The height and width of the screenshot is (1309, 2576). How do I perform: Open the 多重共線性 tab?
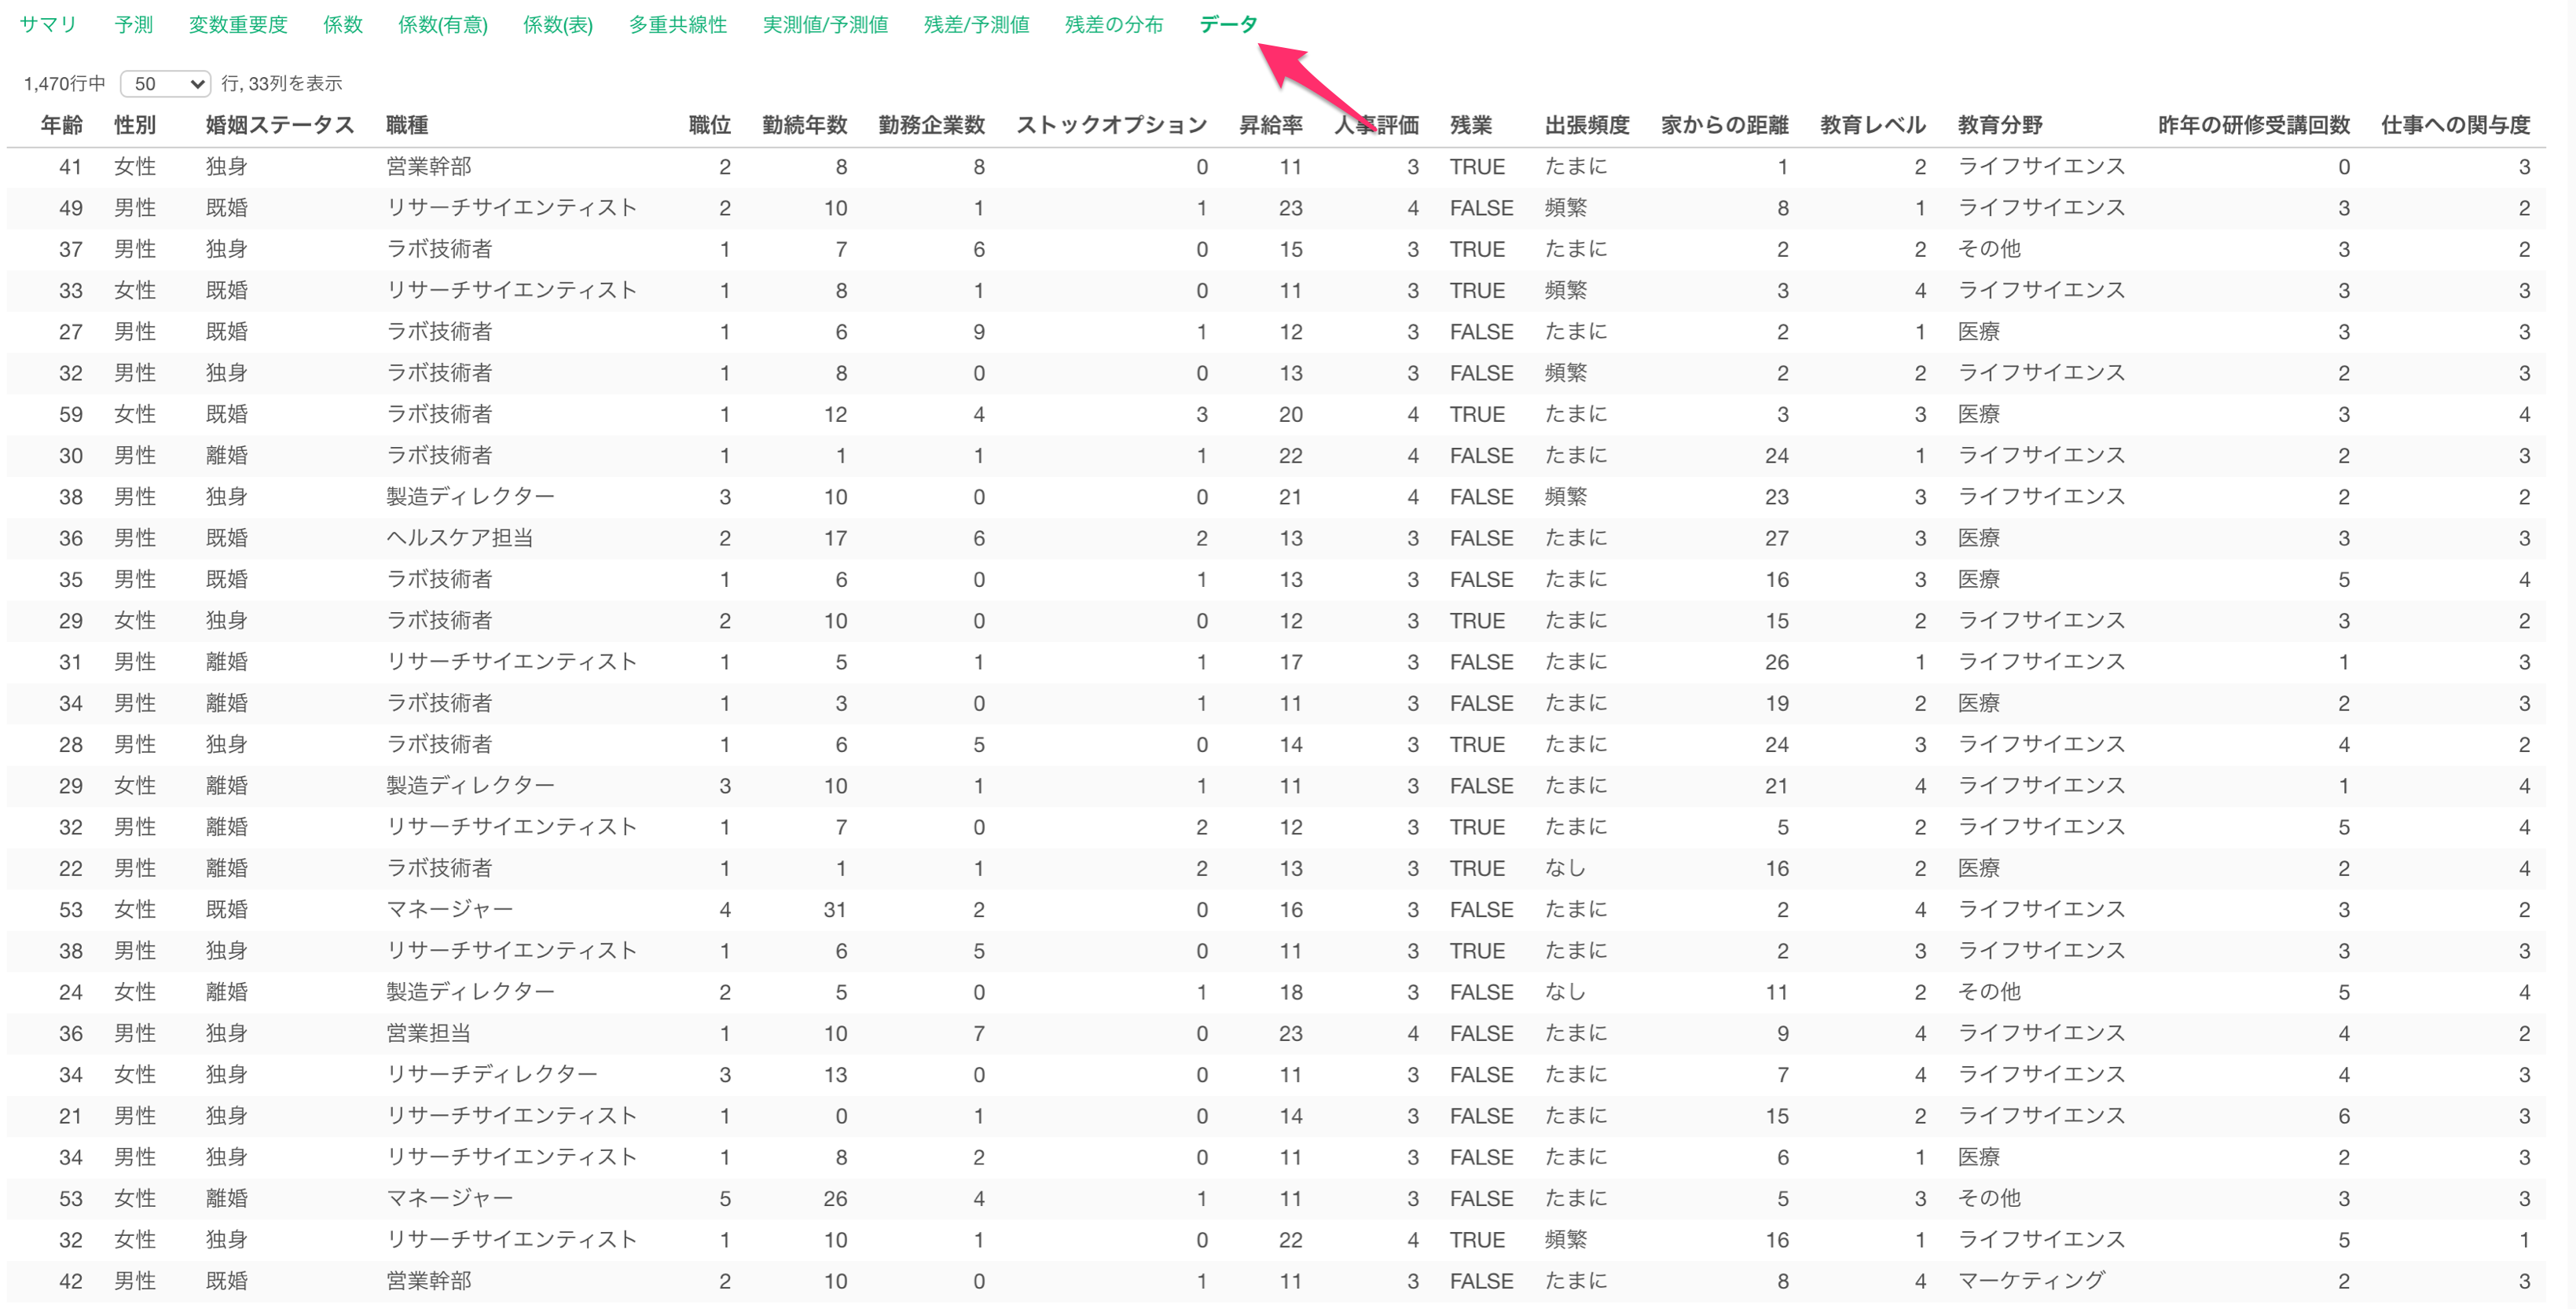(678, 25)
